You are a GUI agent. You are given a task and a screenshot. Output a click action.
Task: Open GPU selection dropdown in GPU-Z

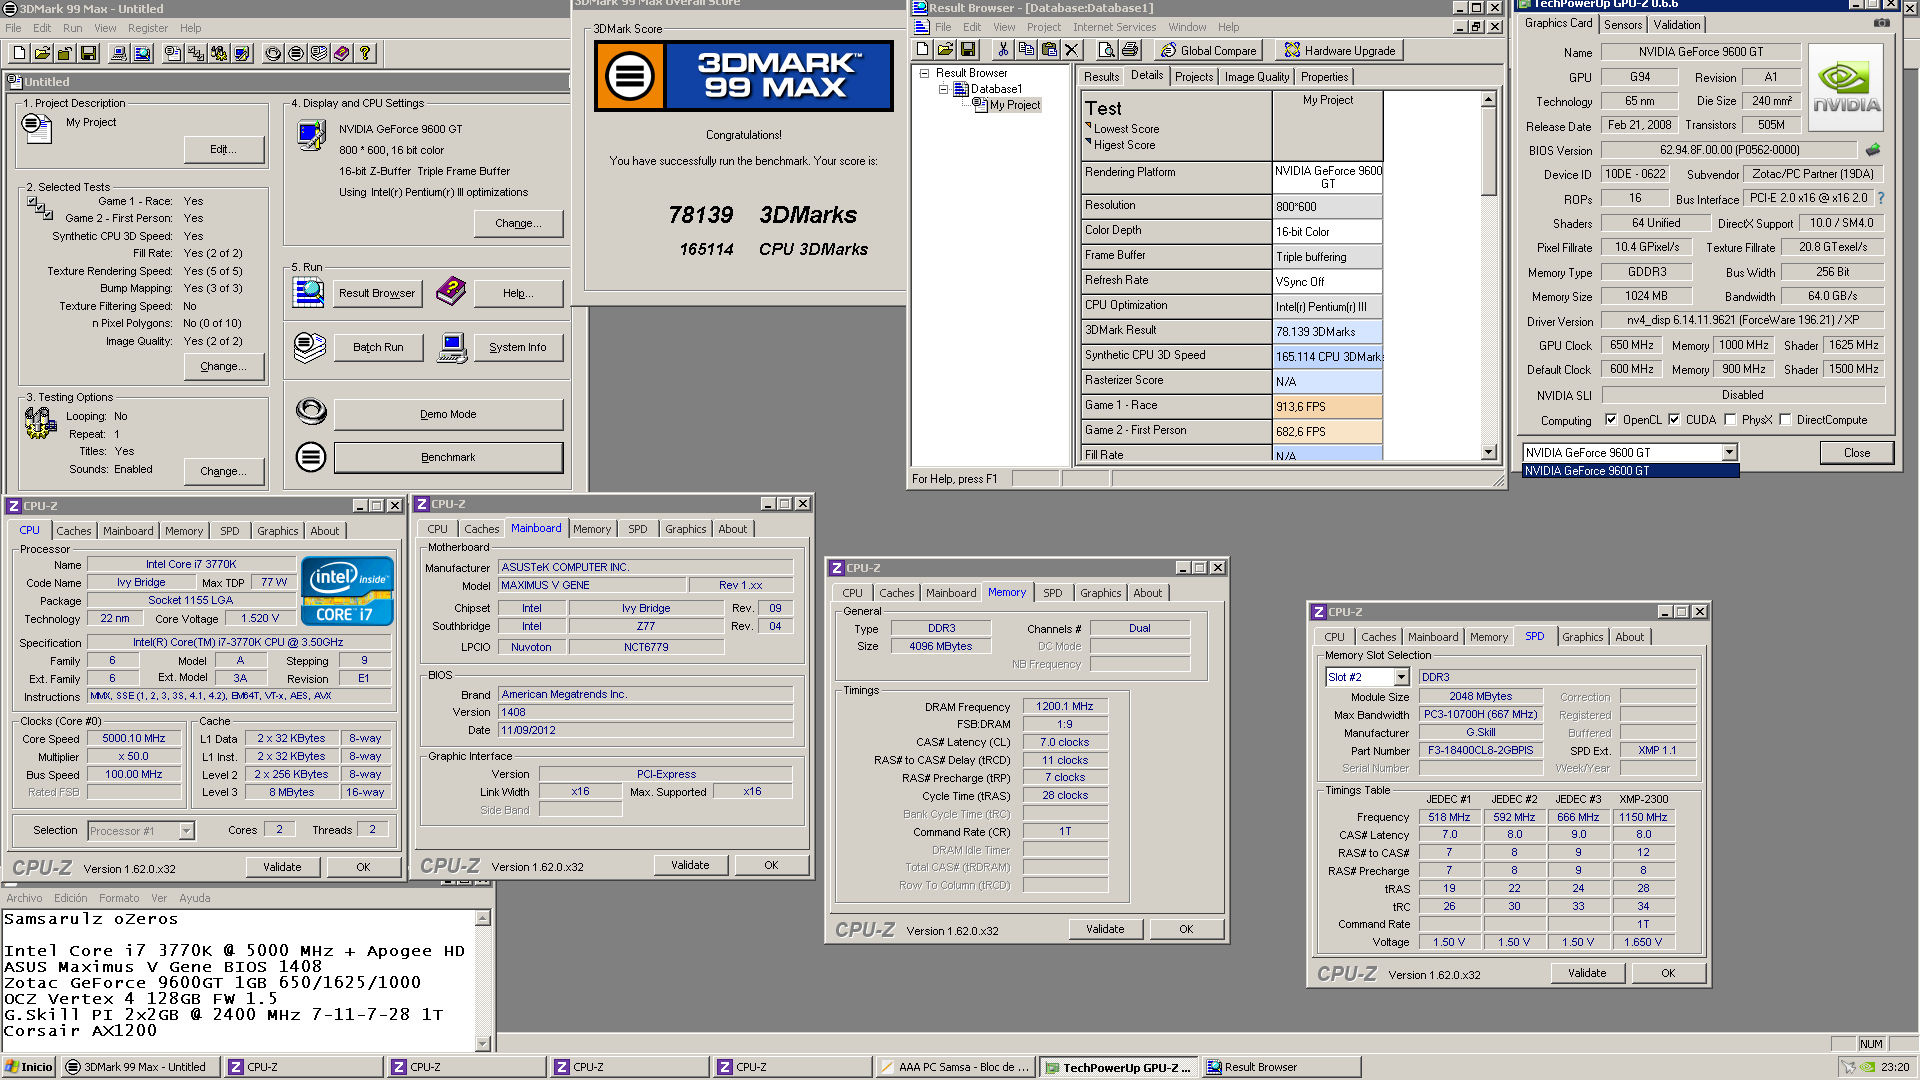coord(1729,453)
